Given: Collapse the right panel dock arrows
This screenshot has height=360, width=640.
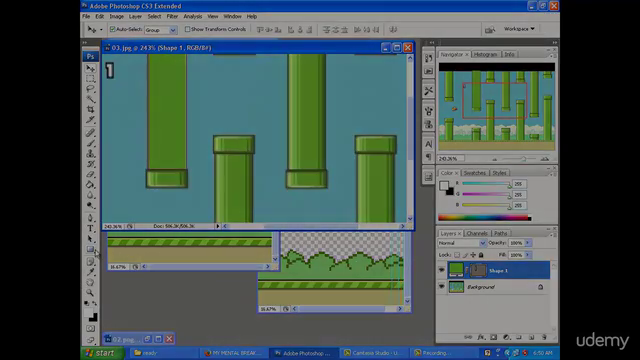Looking at the screenshot, I should coord(555,42).
